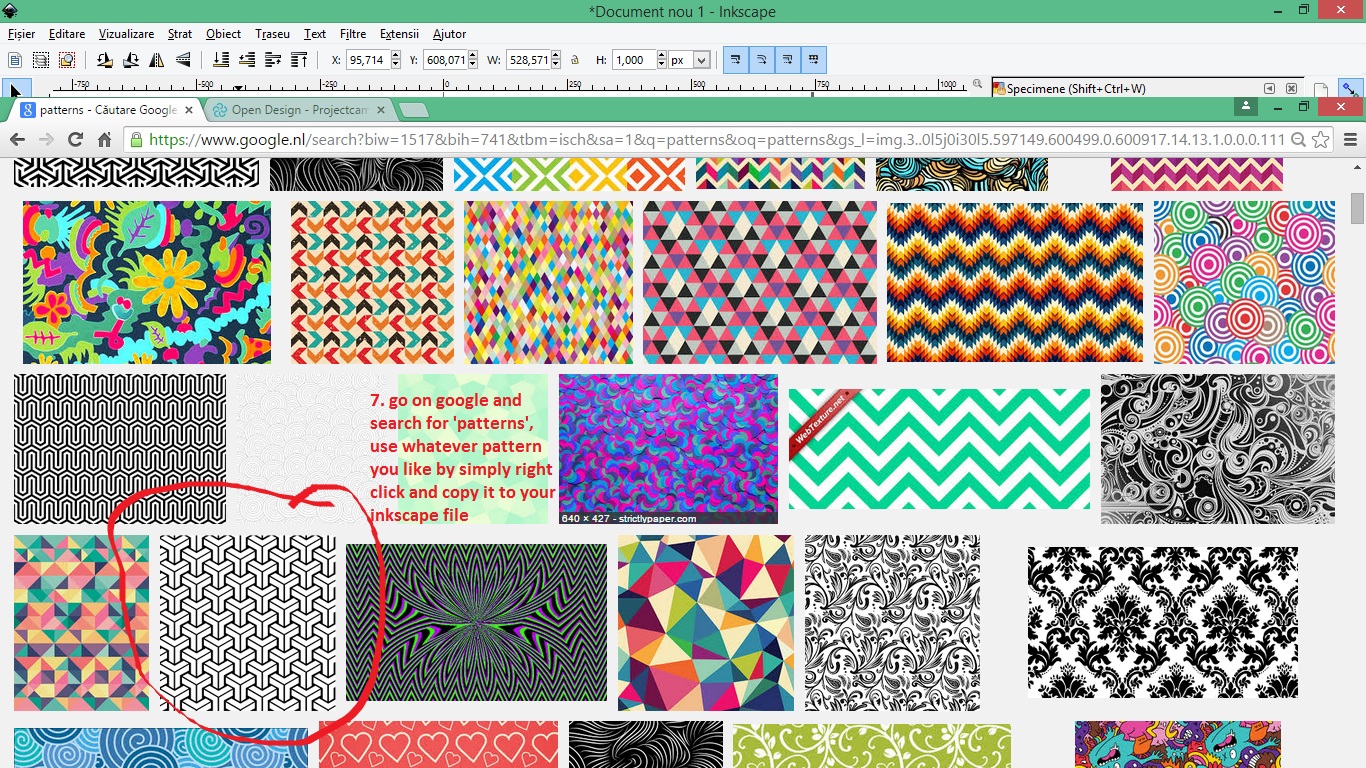Open the Filtre menu
Viewport: 1366px width, 768px height.
pos(353,34)
